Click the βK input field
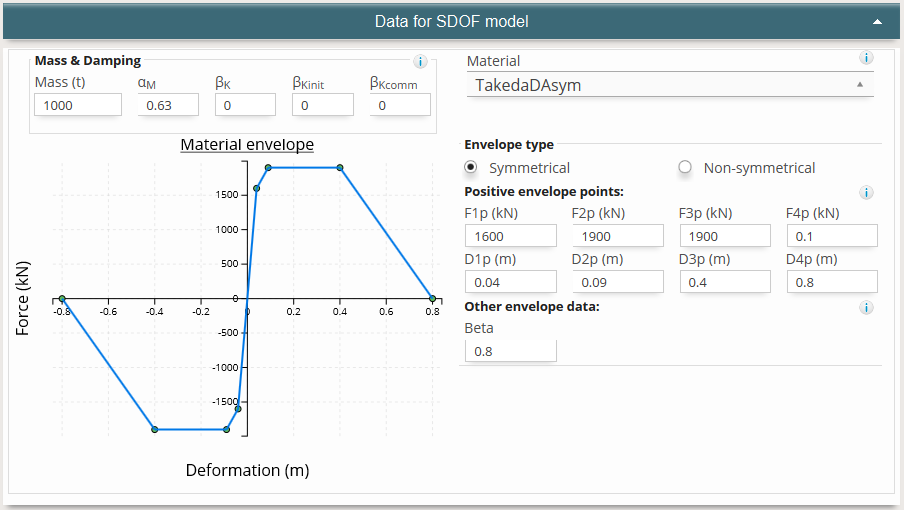Screen dimensions: 904x510 pyautogui.click(x=245, y=105)
